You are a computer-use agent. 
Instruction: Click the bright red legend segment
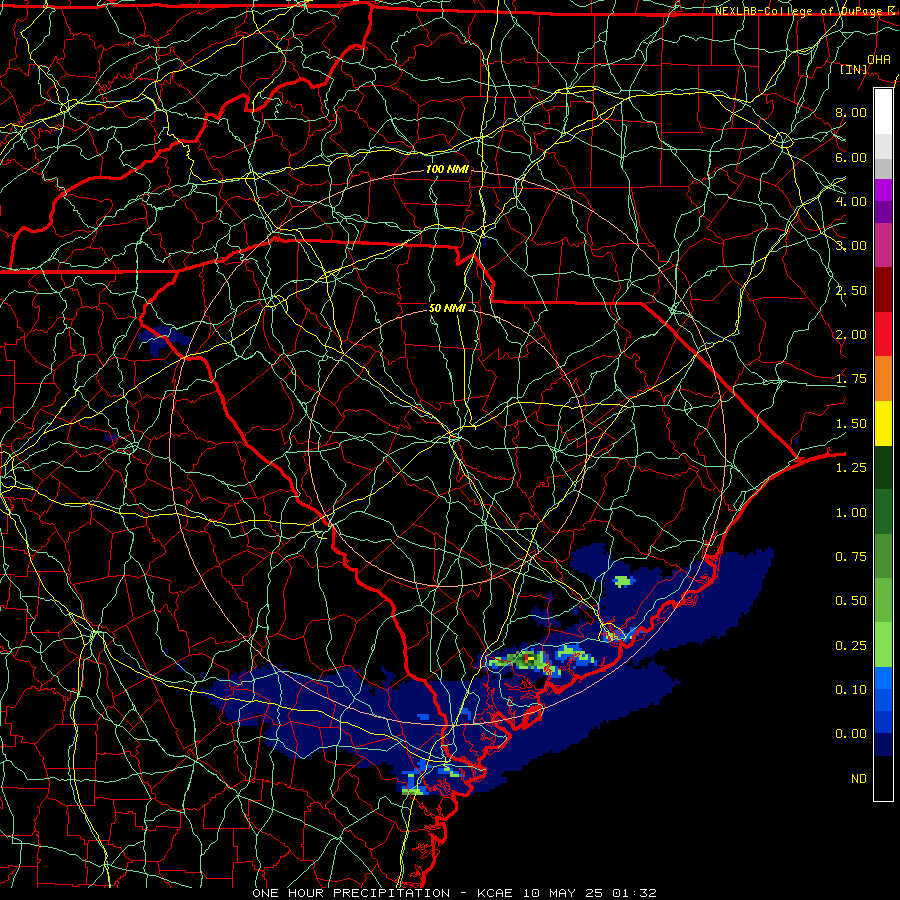pos(883,334)
